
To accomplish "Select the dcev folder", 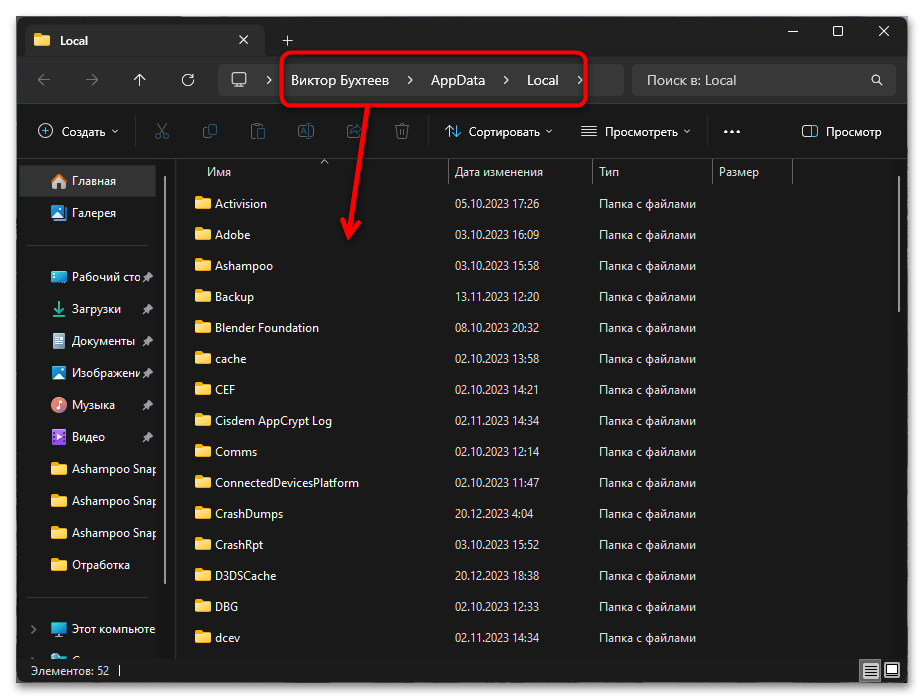I will [217, 638].
